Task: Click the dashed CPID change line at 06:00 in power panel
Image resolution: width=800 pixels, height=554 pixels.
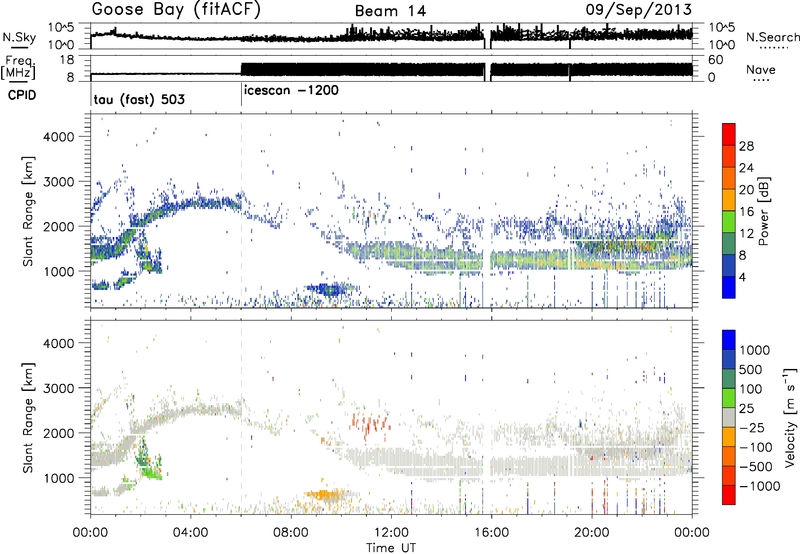Action: coord(241,211)
